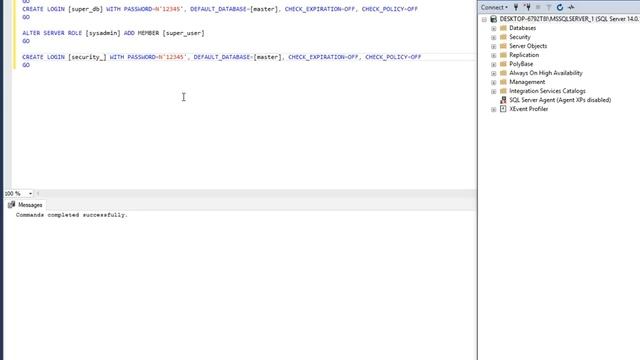640x360 pixels.
Task: Click the Integration Services Catalogs folder icon
Action: [x=503, y=91]
